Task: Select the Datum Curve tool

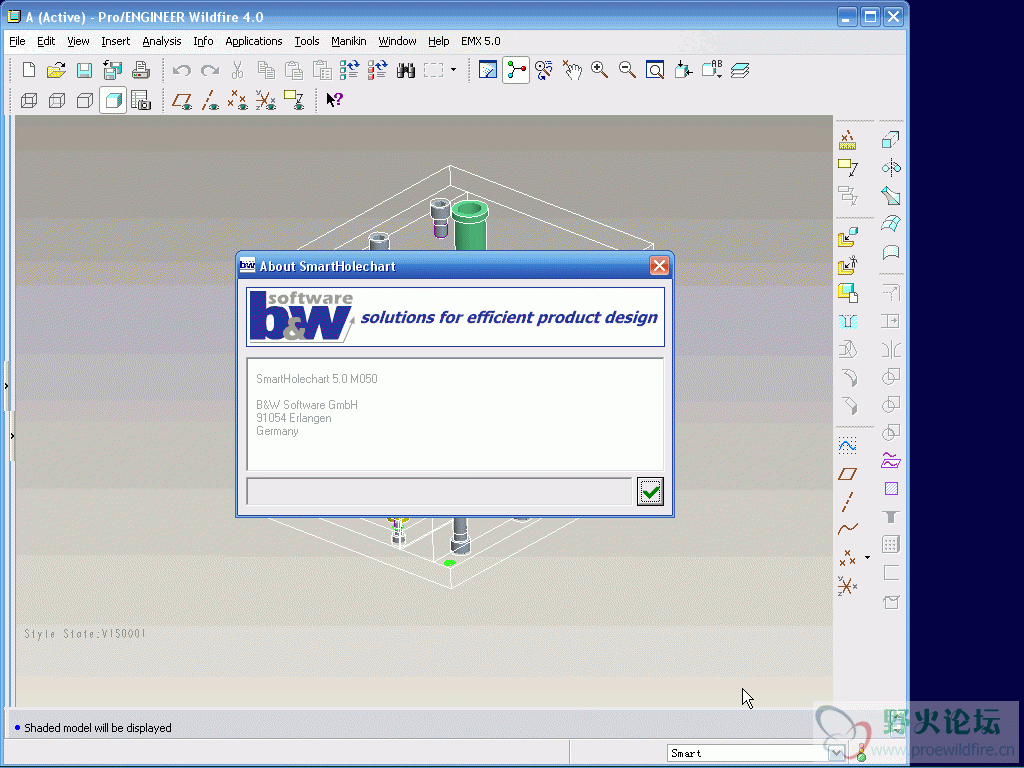Action: [848, 529]
